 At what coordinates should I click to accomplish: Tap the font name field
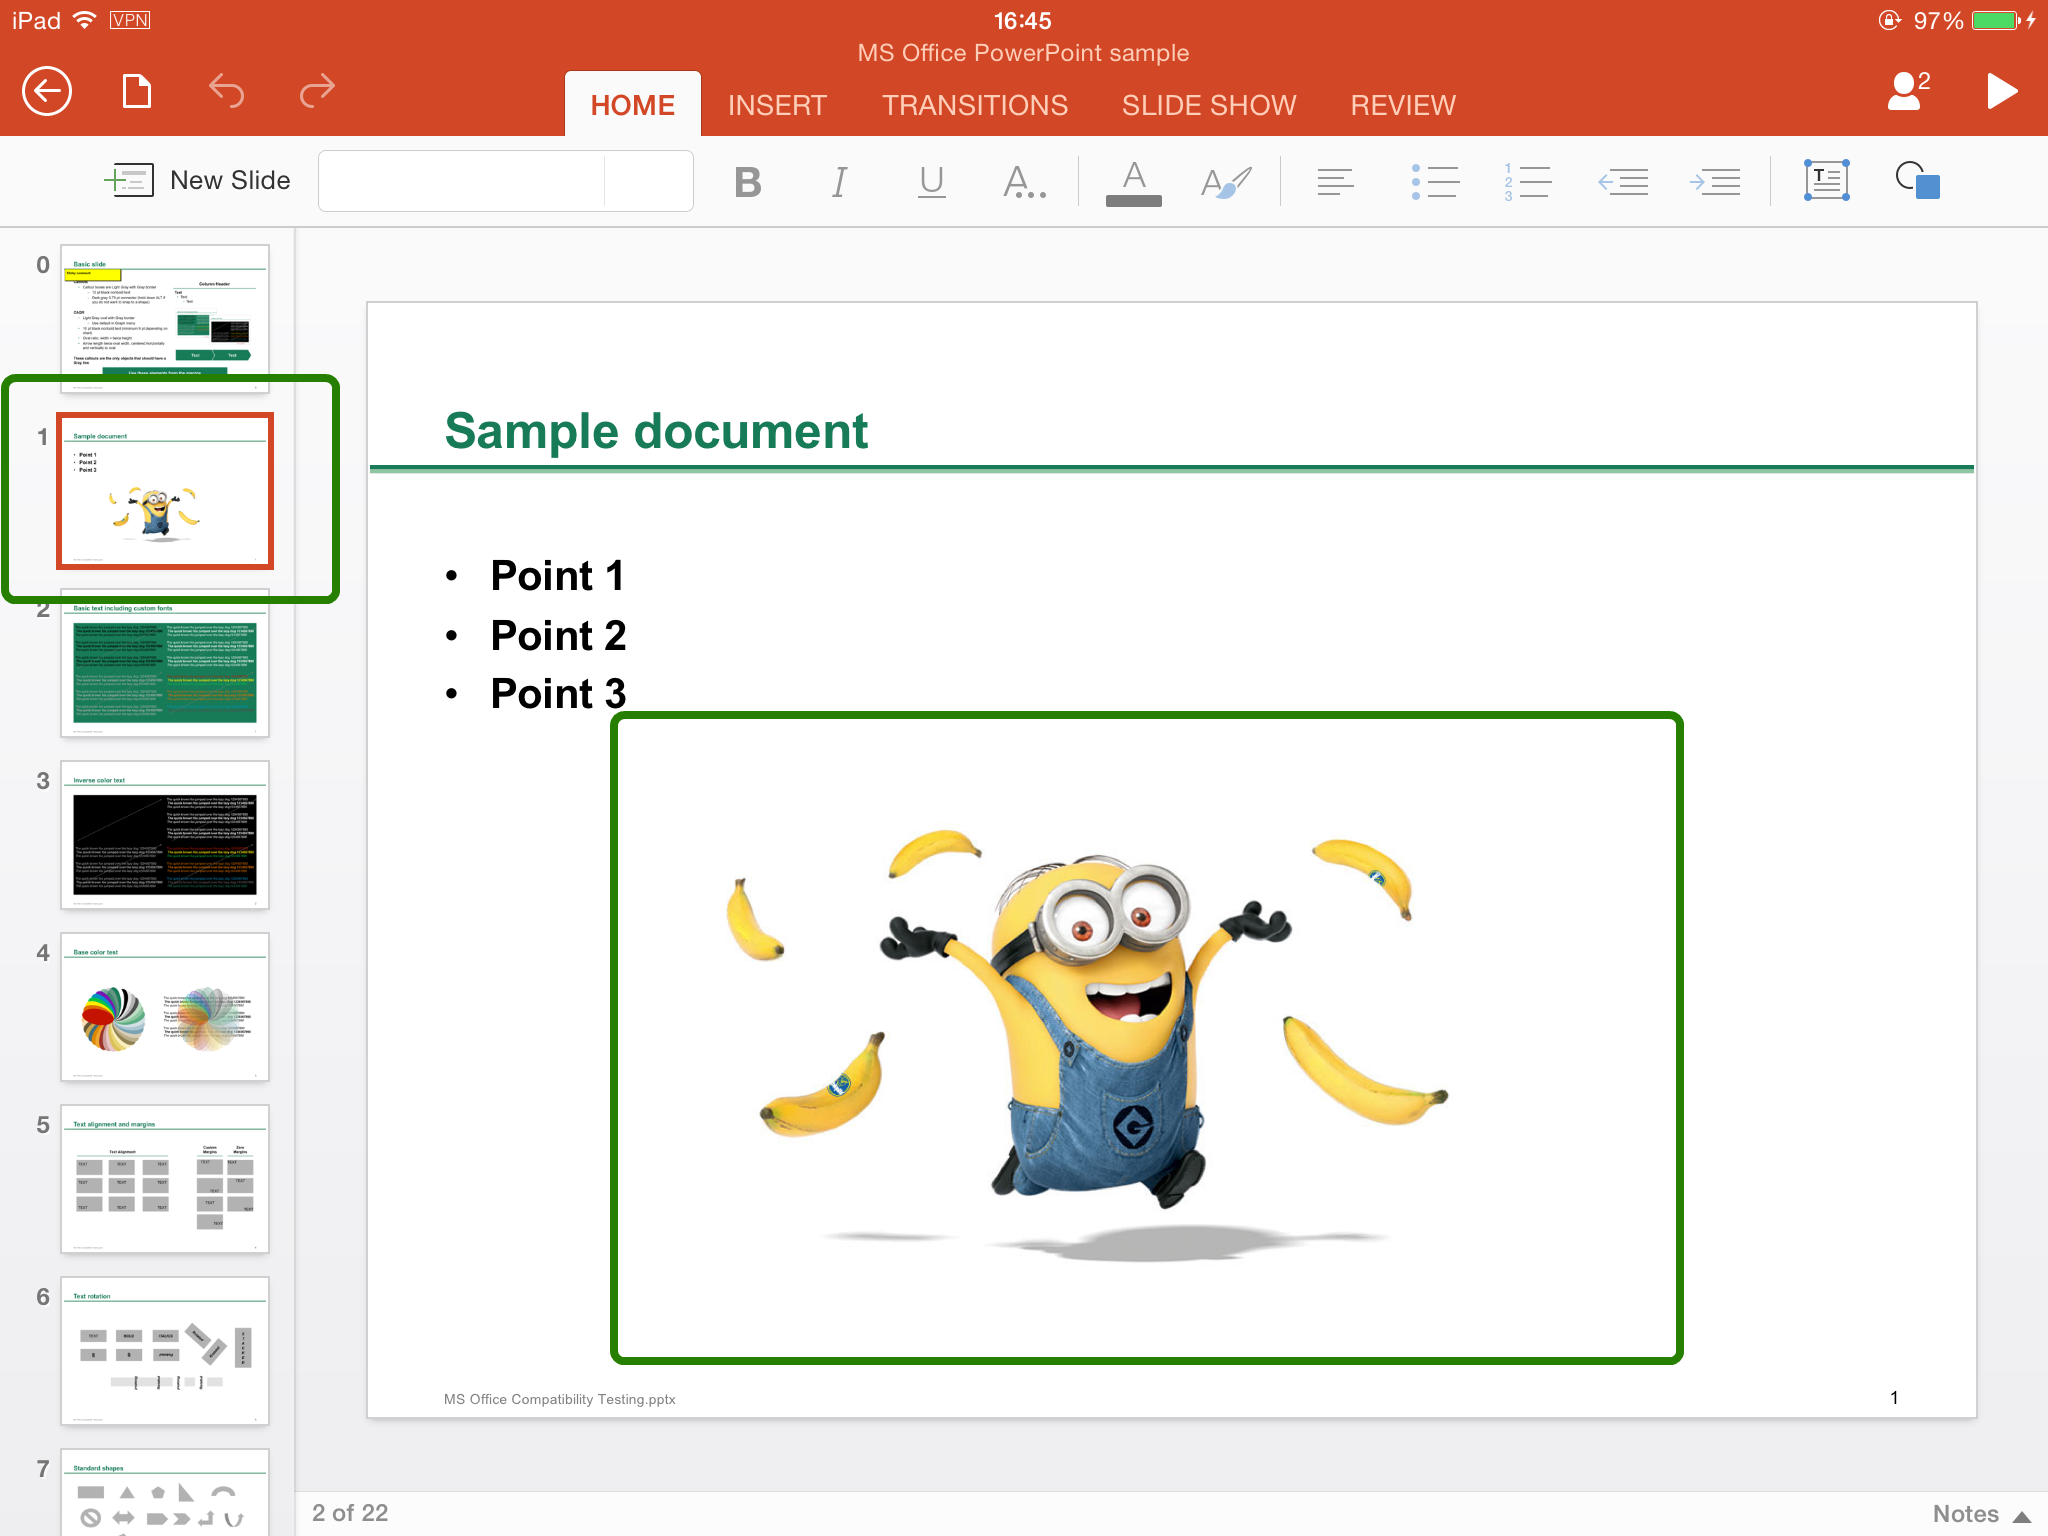[461, 181]
